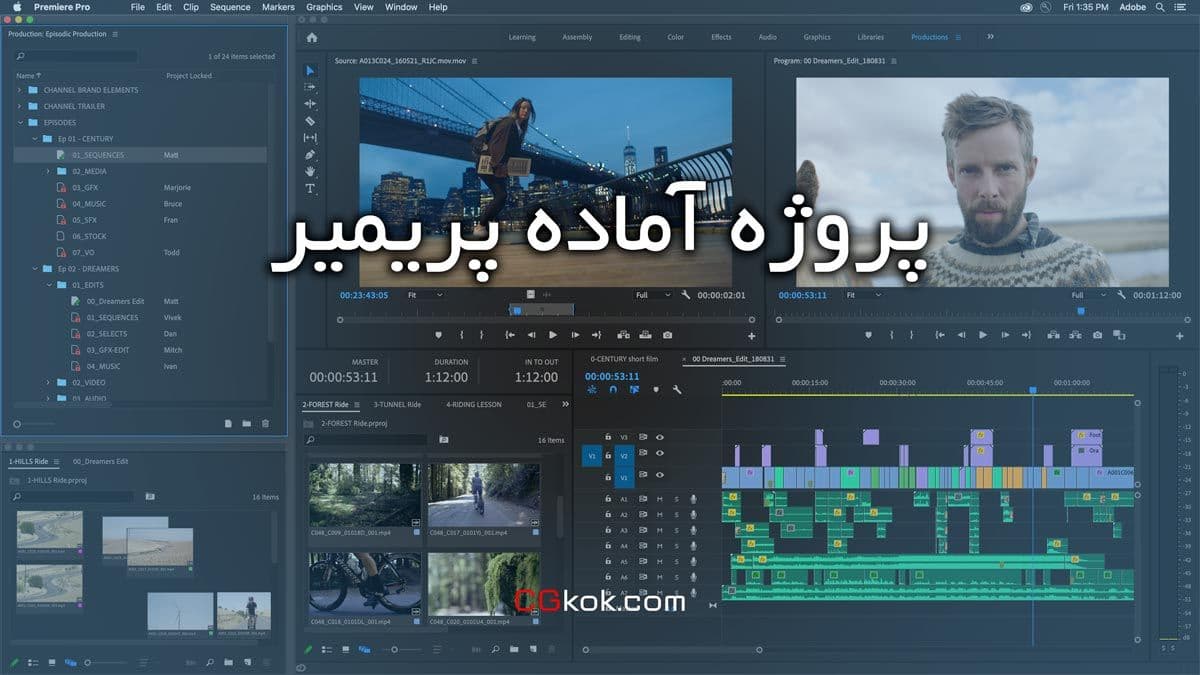
Task: Toggle V3 track visibility eye
Action: (x=660, y=437)
